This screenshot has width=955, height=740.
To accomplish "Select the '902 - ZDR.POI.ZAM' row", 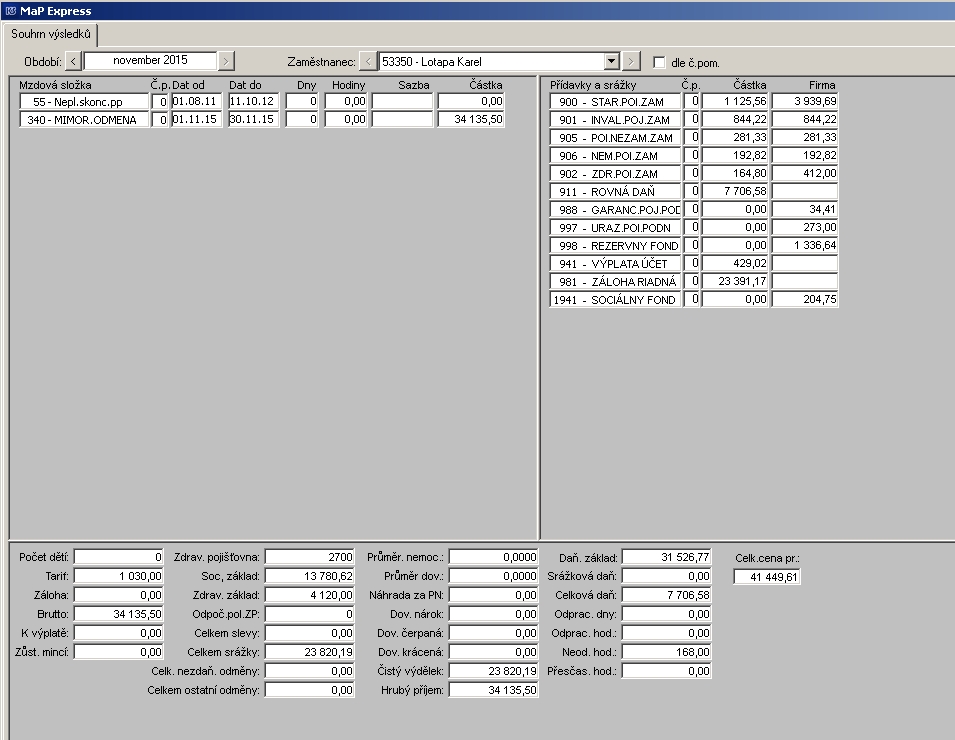I will 615,174.
